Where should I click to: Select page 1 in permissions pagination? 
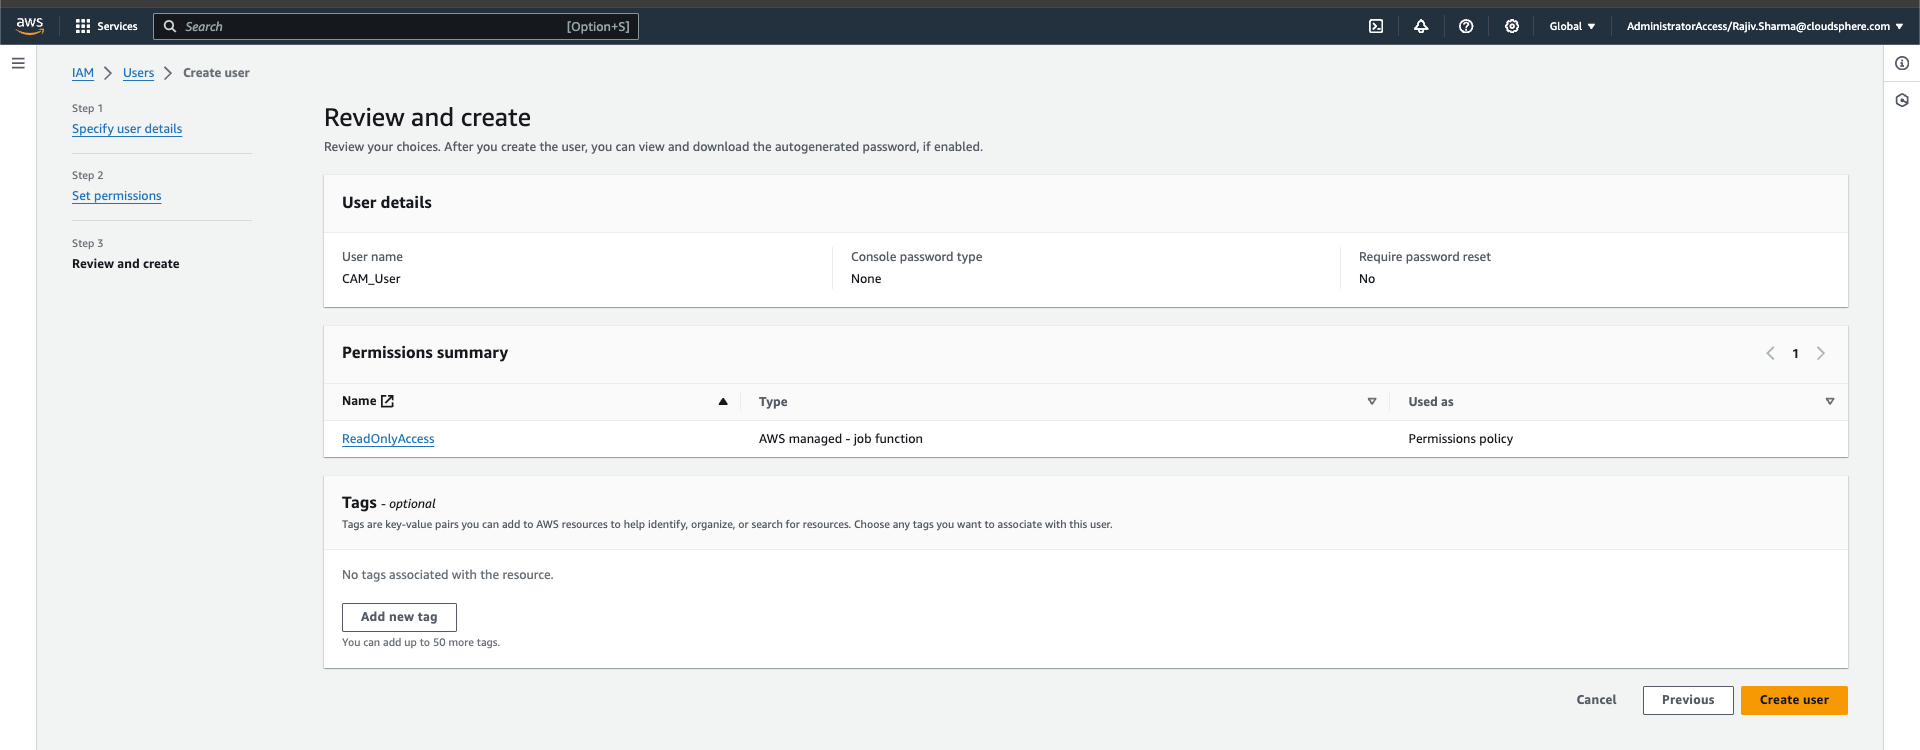(x=1795, y=353)
